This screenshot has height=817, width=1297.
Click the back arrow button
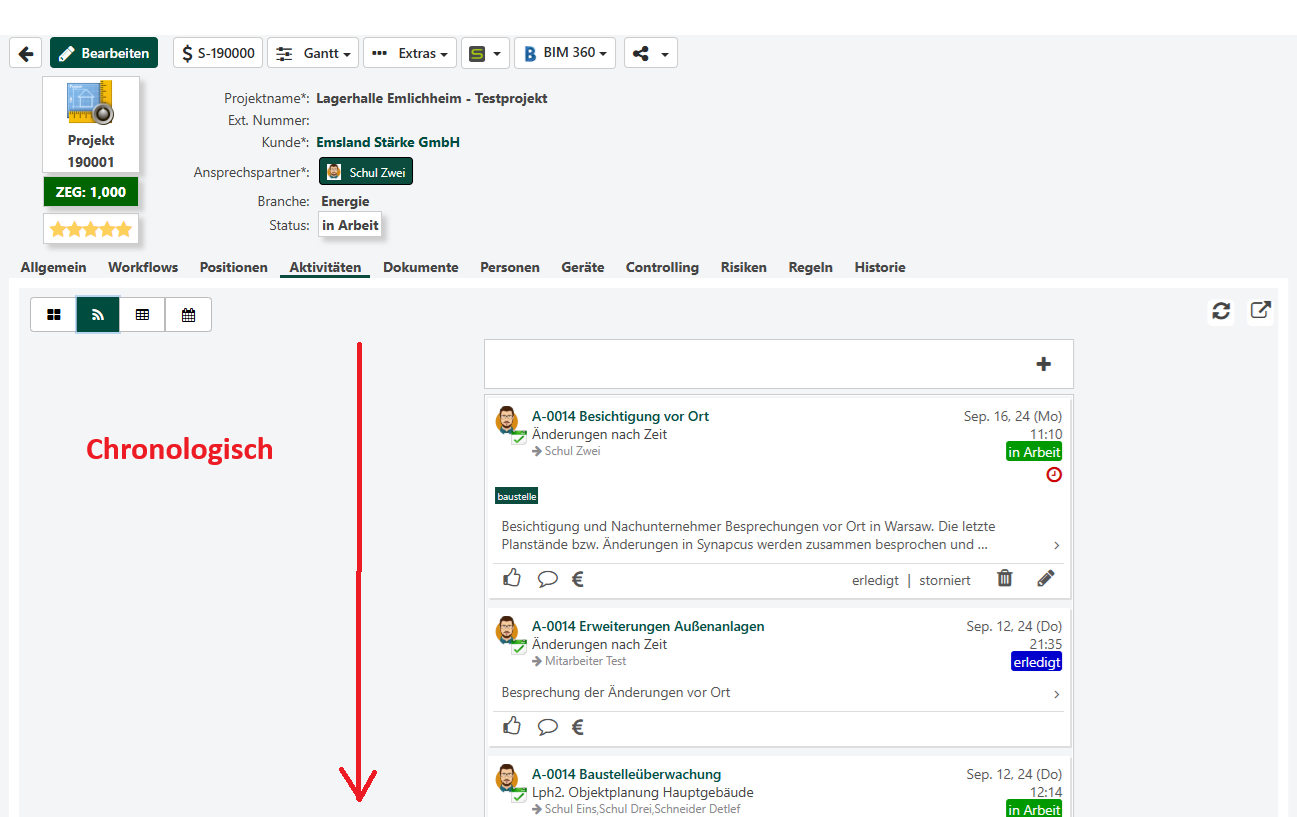click(25, 53)
